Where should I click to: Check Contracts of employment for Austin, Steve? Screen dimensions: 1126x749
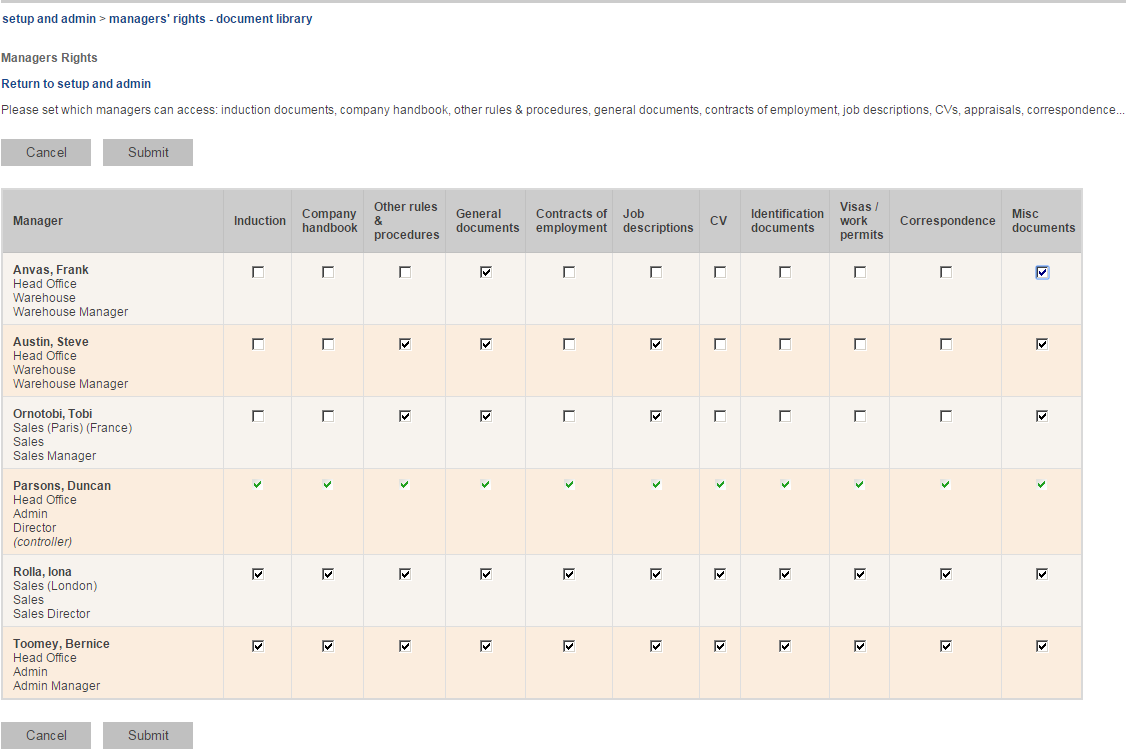click(569, 344)
